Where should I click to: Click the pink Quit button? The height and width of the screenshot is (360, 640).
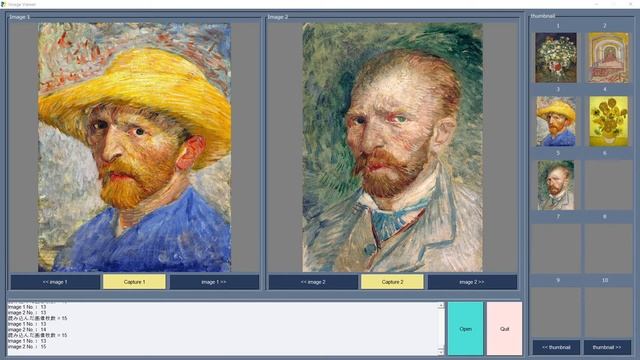(504, 329)
